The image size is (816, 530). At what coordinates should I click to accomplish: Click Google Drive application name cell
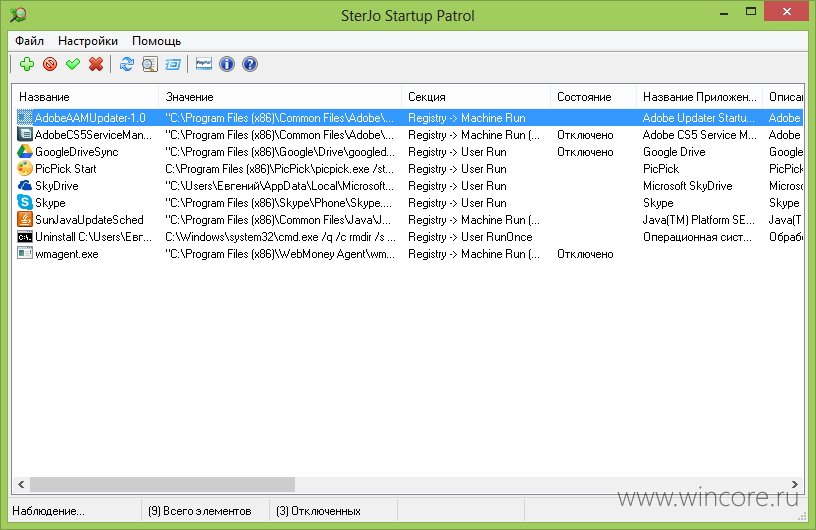(674, 152)
